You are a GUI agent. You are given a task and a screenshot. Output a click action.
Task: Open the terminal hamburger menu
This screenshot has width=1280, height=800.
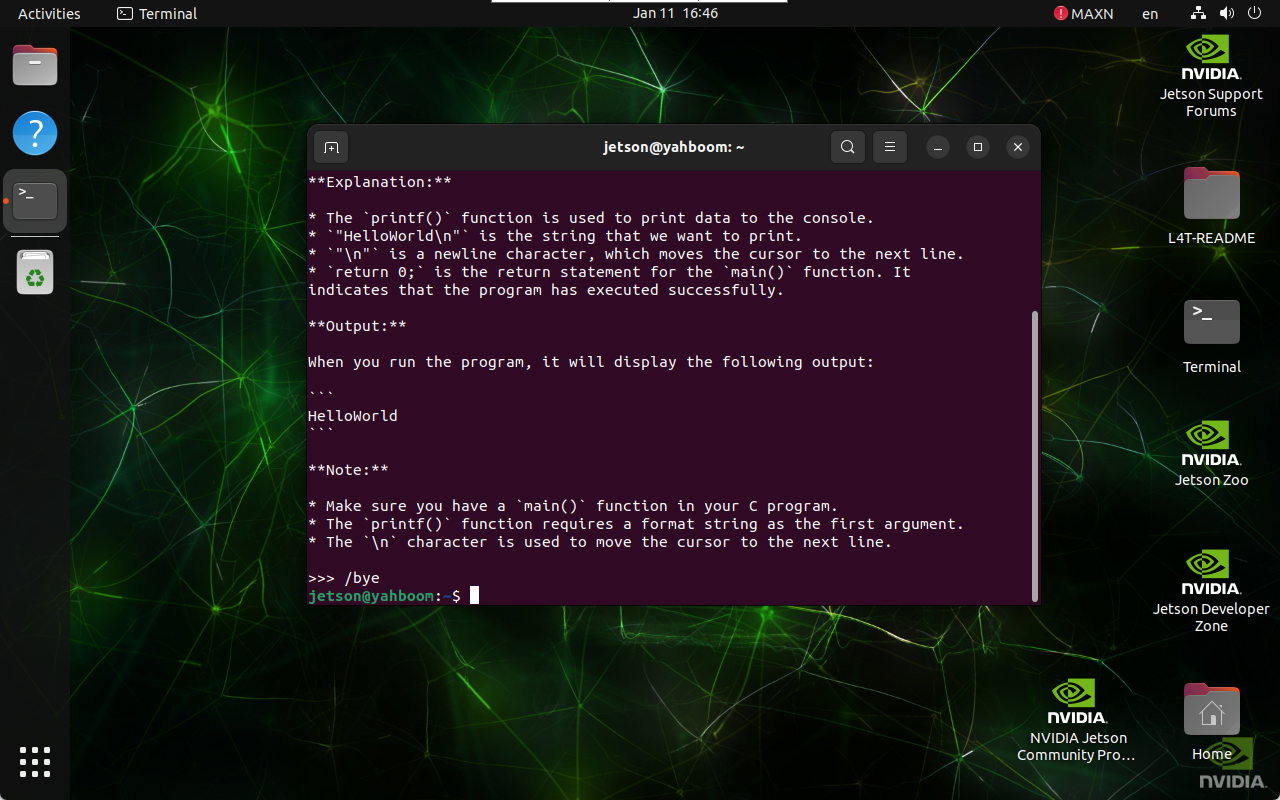889,147
